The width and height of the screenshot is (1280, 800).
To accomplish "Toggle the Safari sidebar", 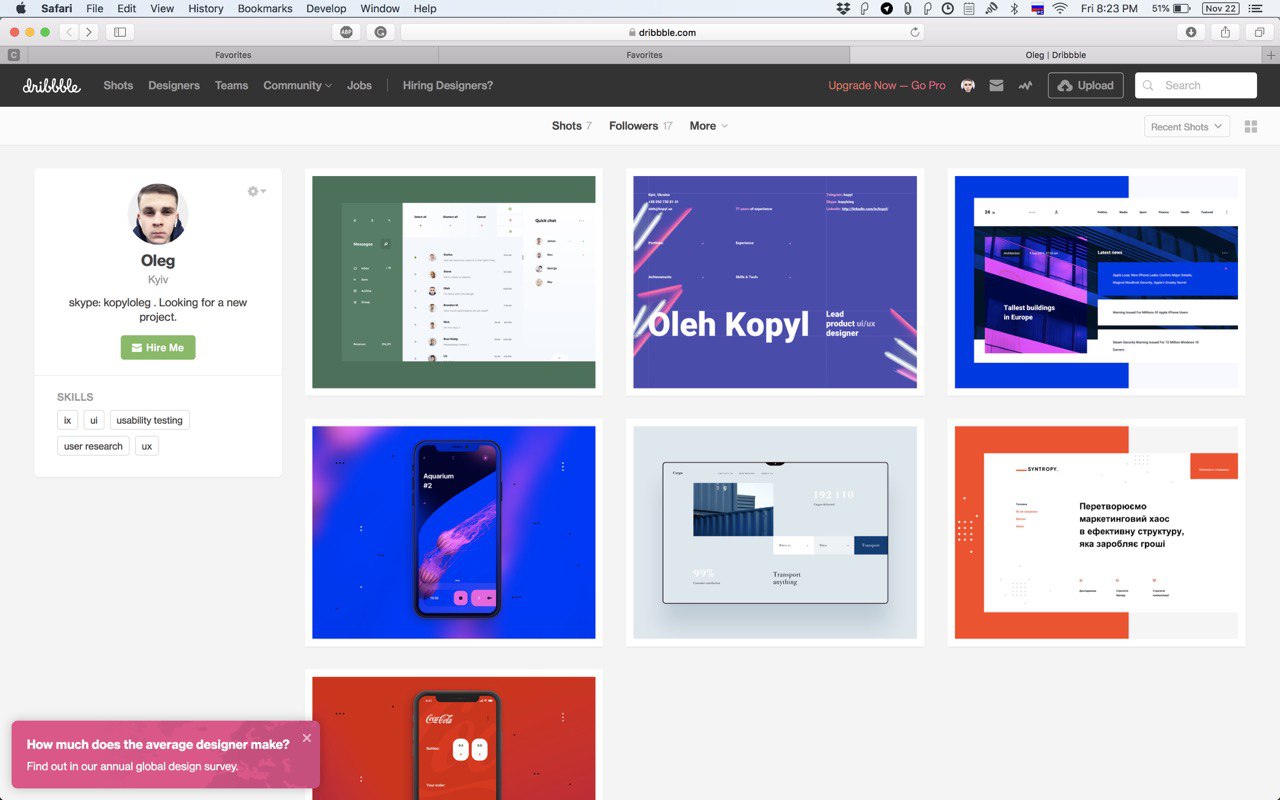I will pyautogui.click(x=120, y=32).
